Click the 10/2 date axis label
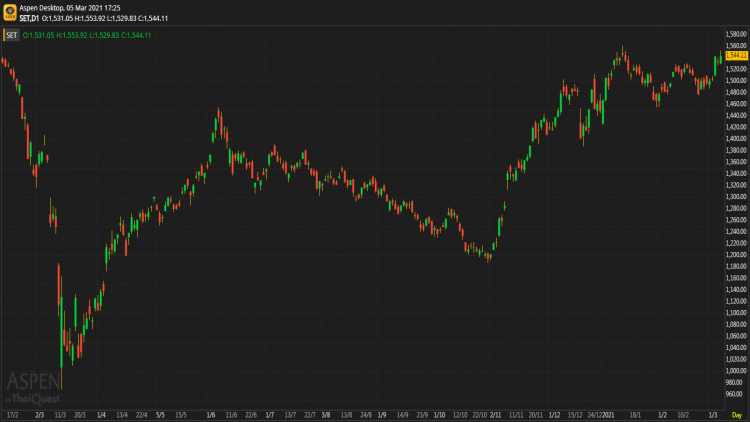750x422 pixels. 683,415
